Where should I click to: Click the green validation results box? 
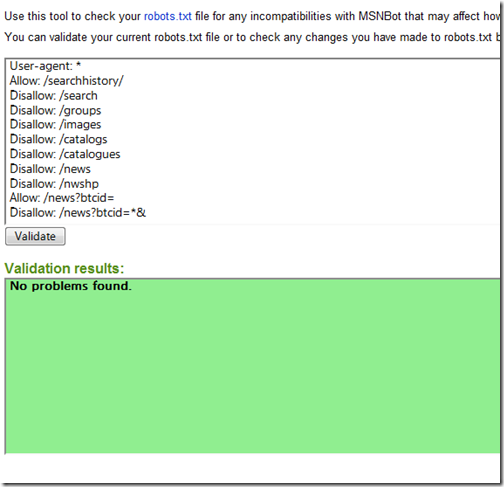(x=253, y=366)
